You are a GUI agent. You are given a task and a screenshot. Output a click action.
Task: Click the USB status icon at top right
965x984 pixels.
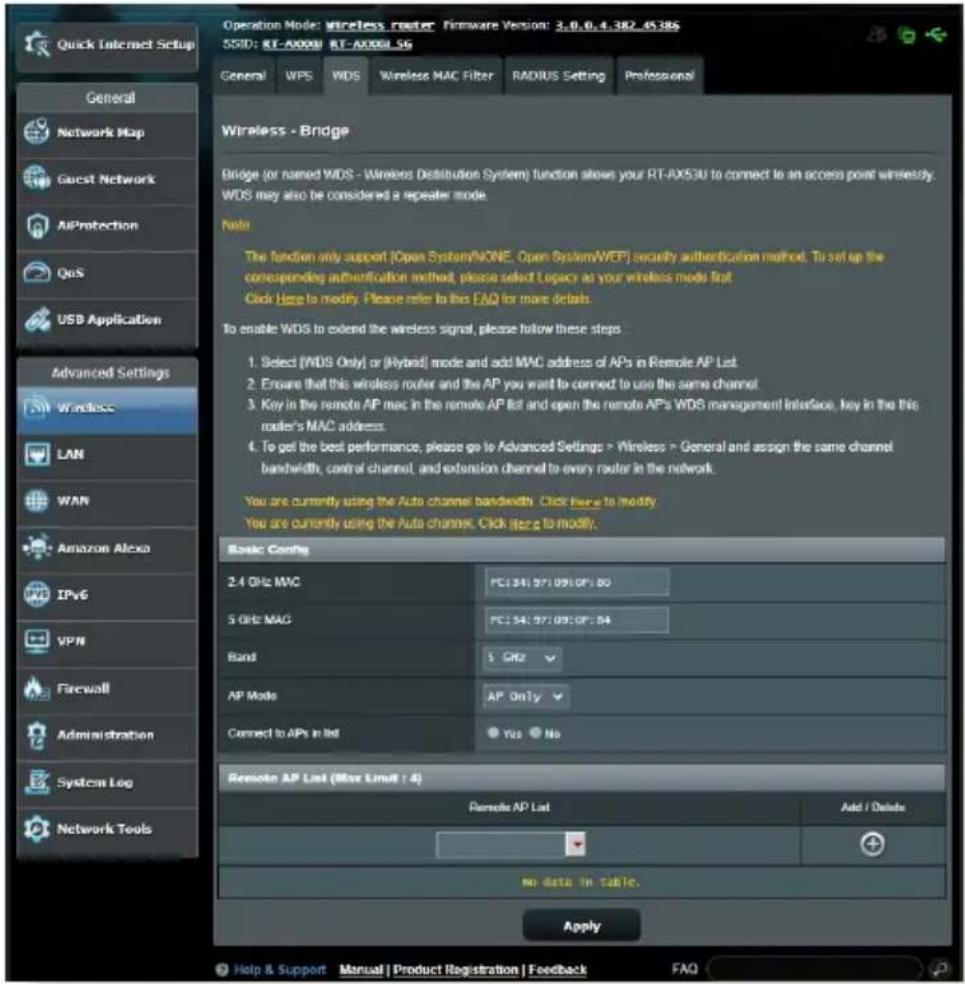(936, 35)
